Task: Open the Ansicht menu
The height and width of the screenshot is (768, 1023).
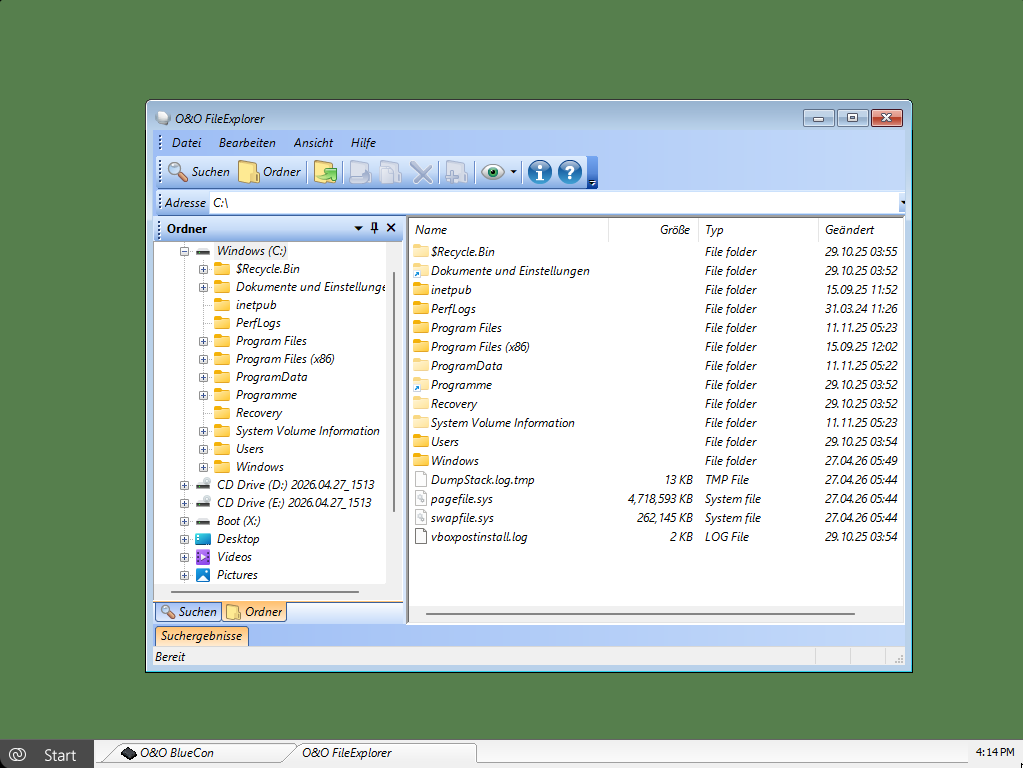Action: pyautogui.click(x=313, y=143)
